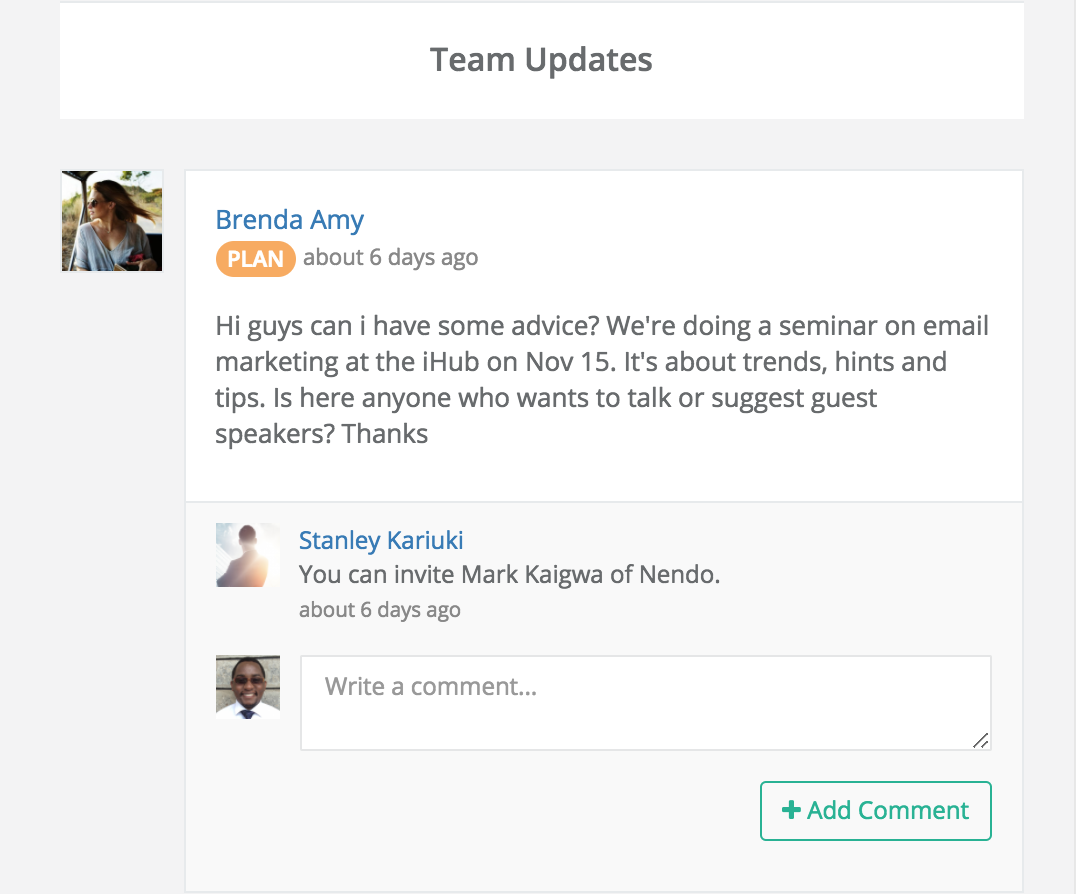The image size is (1076, 894).
Task: Select the orange PLAN badge
Action: point(256,259)
